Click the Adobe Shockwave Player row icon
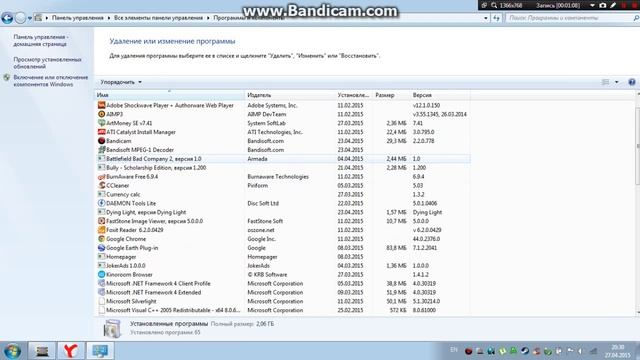 102,105
